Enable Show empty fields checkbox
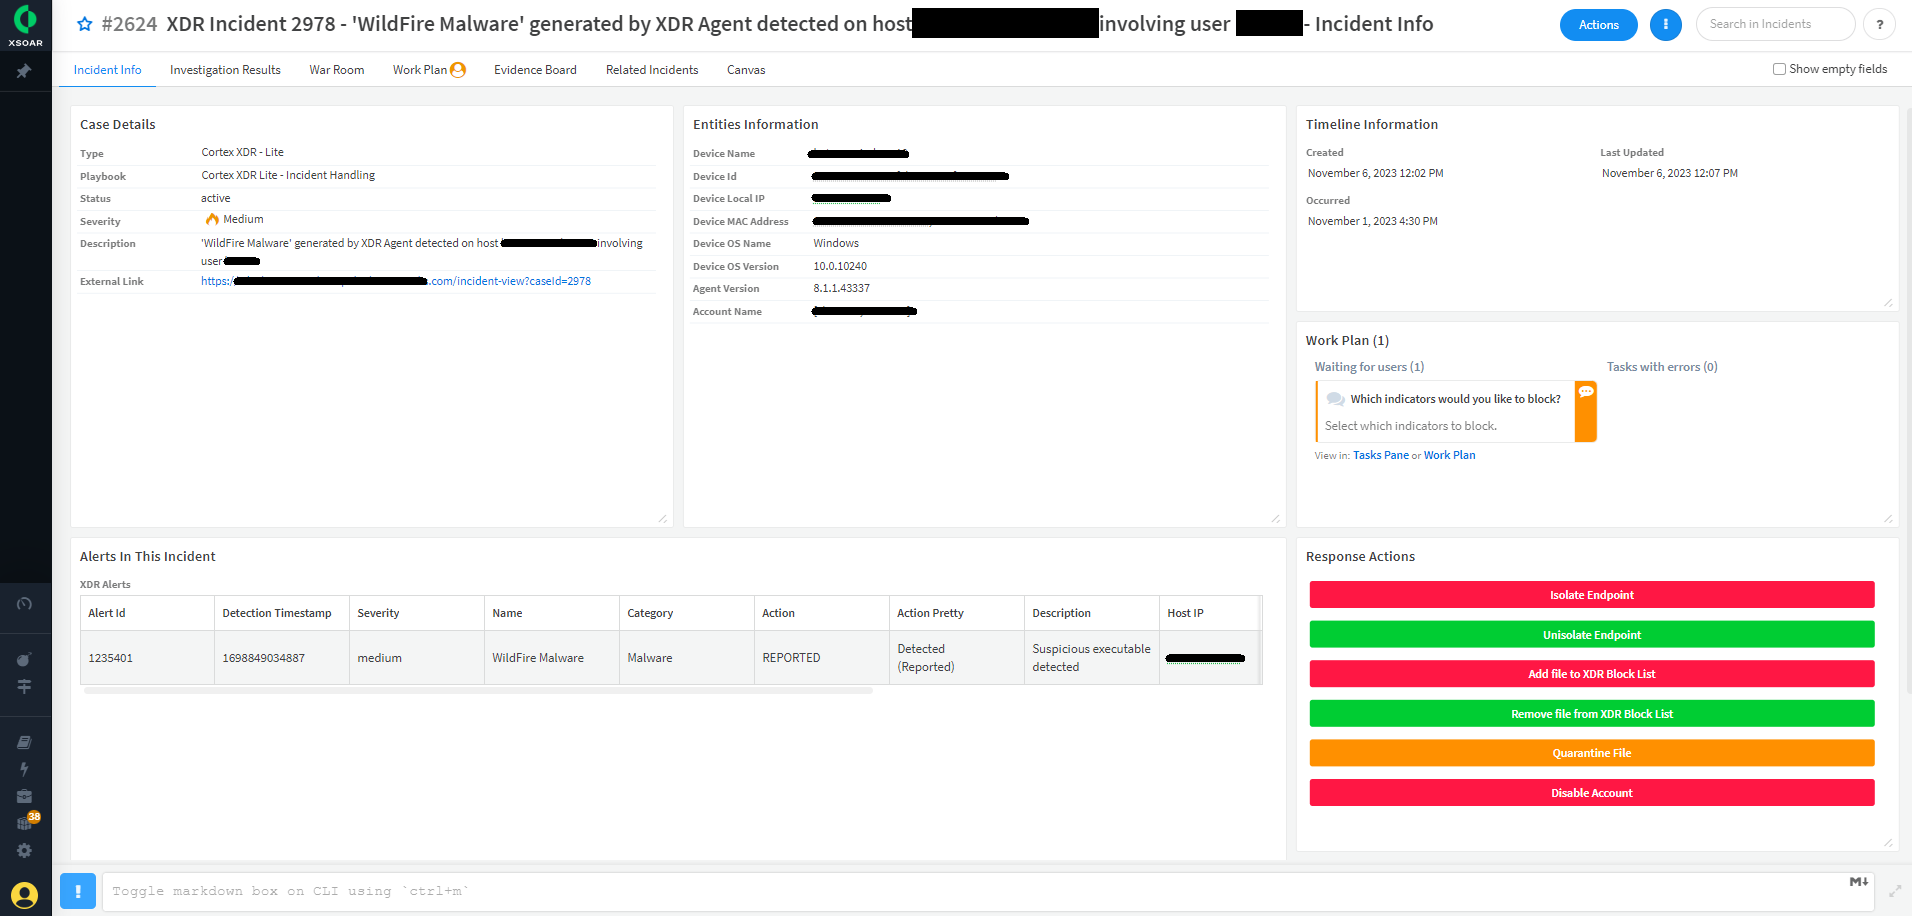The height and width of the screenshot is (916, 1912). point(1779,69)
